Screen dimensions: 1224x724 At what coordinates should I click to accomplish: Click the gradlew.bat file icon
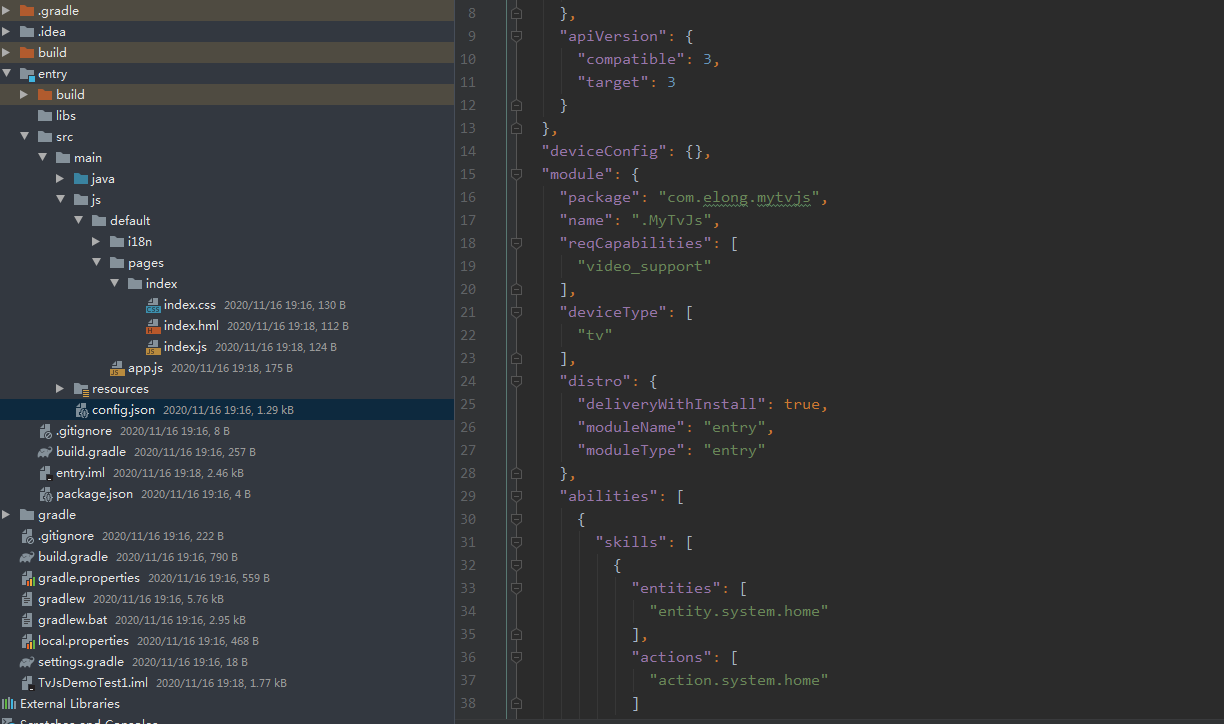[28, 620]
